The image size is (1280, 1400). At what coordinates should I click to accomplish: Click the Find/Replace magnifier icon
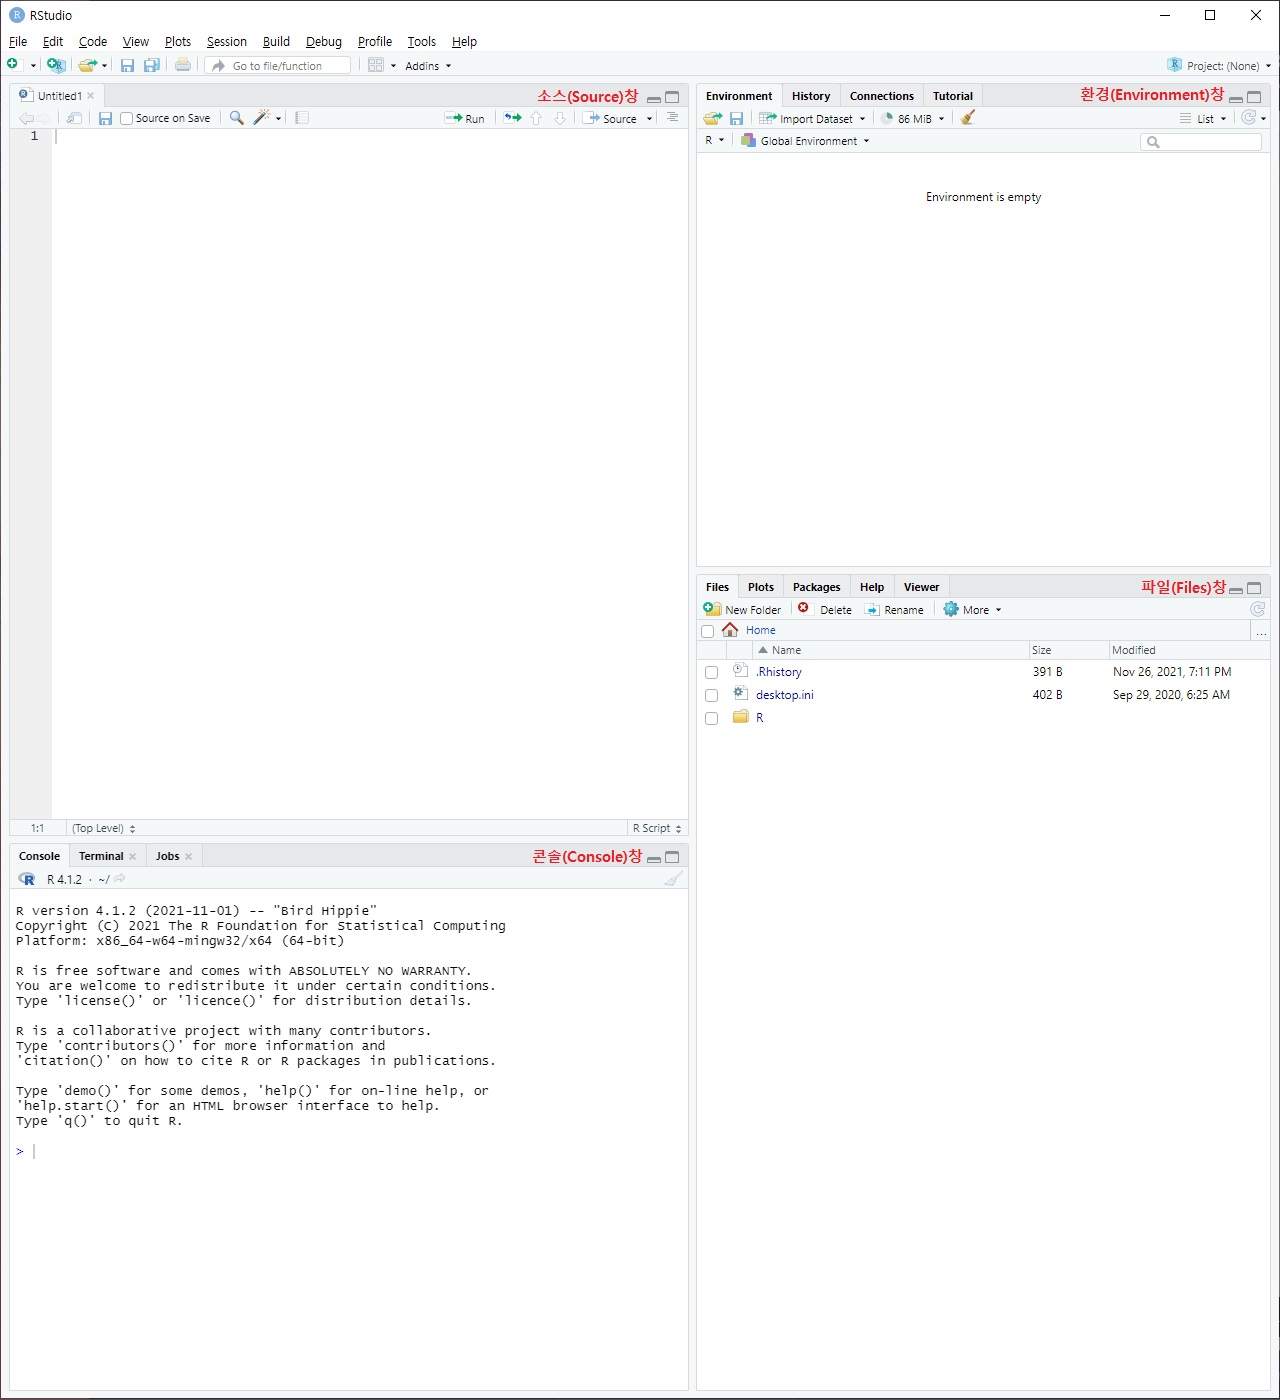tap(237, 118)
